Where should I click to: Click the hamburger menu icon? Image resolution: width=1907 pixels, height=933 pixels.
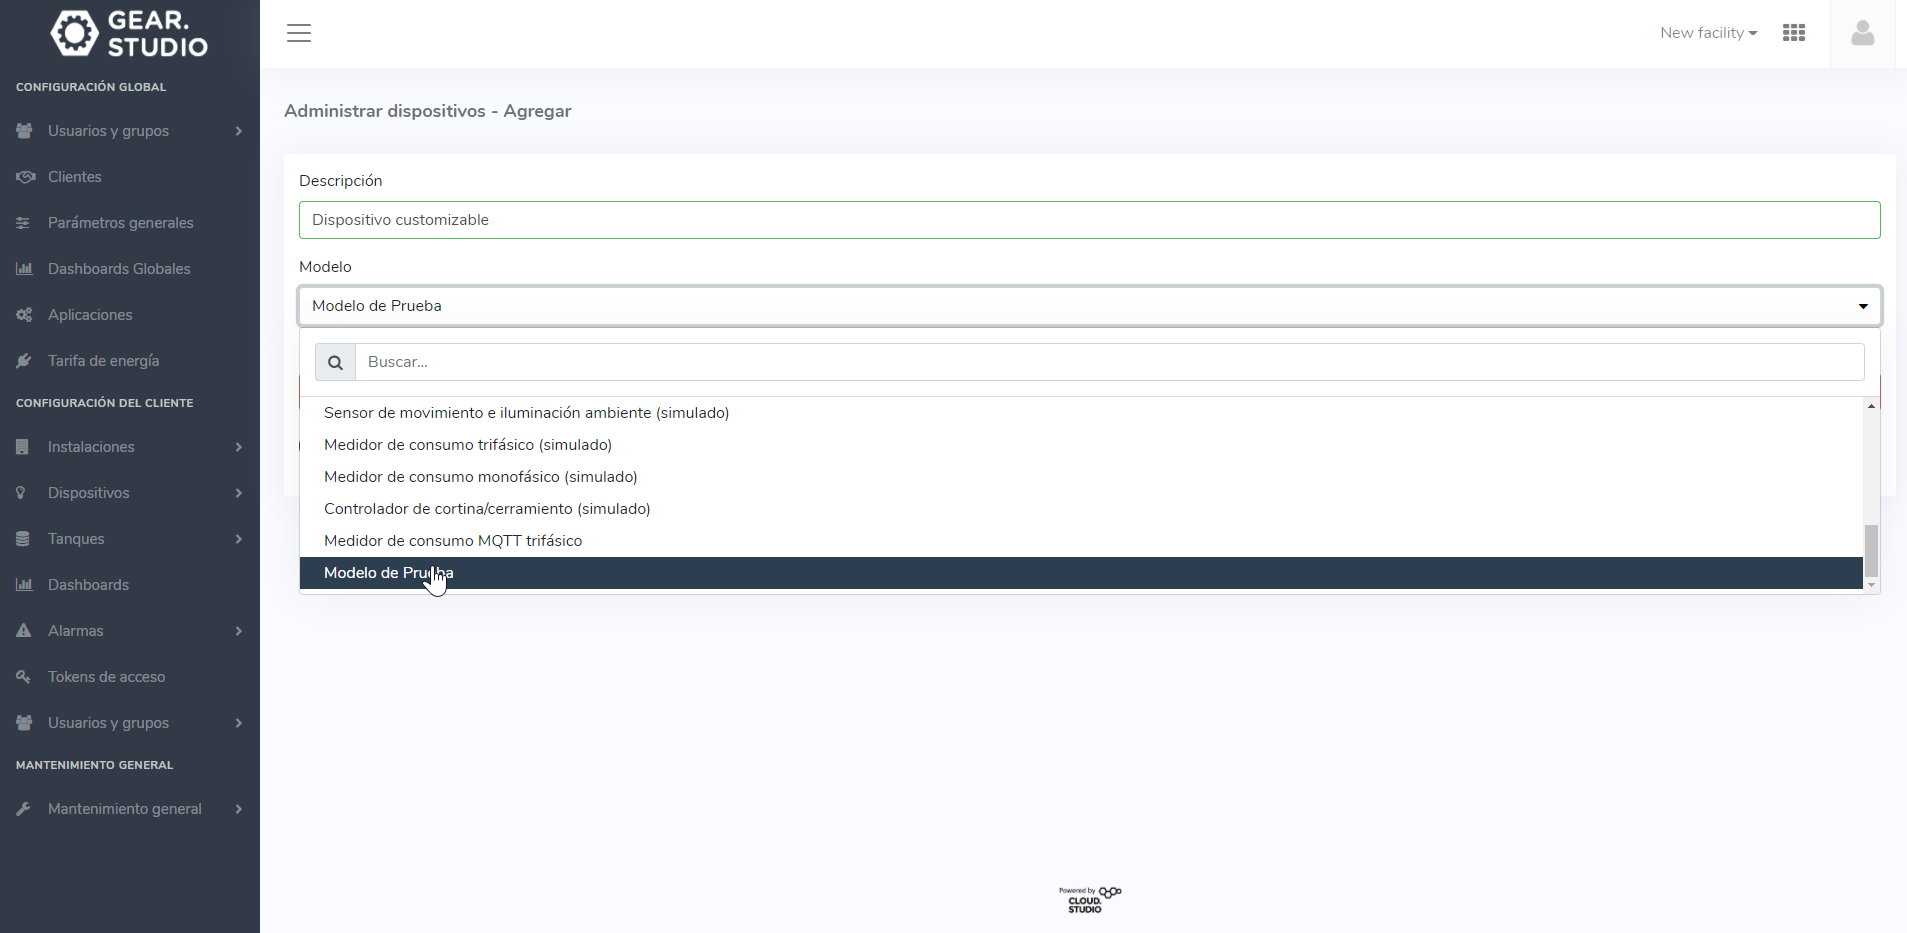click(299, 33)
